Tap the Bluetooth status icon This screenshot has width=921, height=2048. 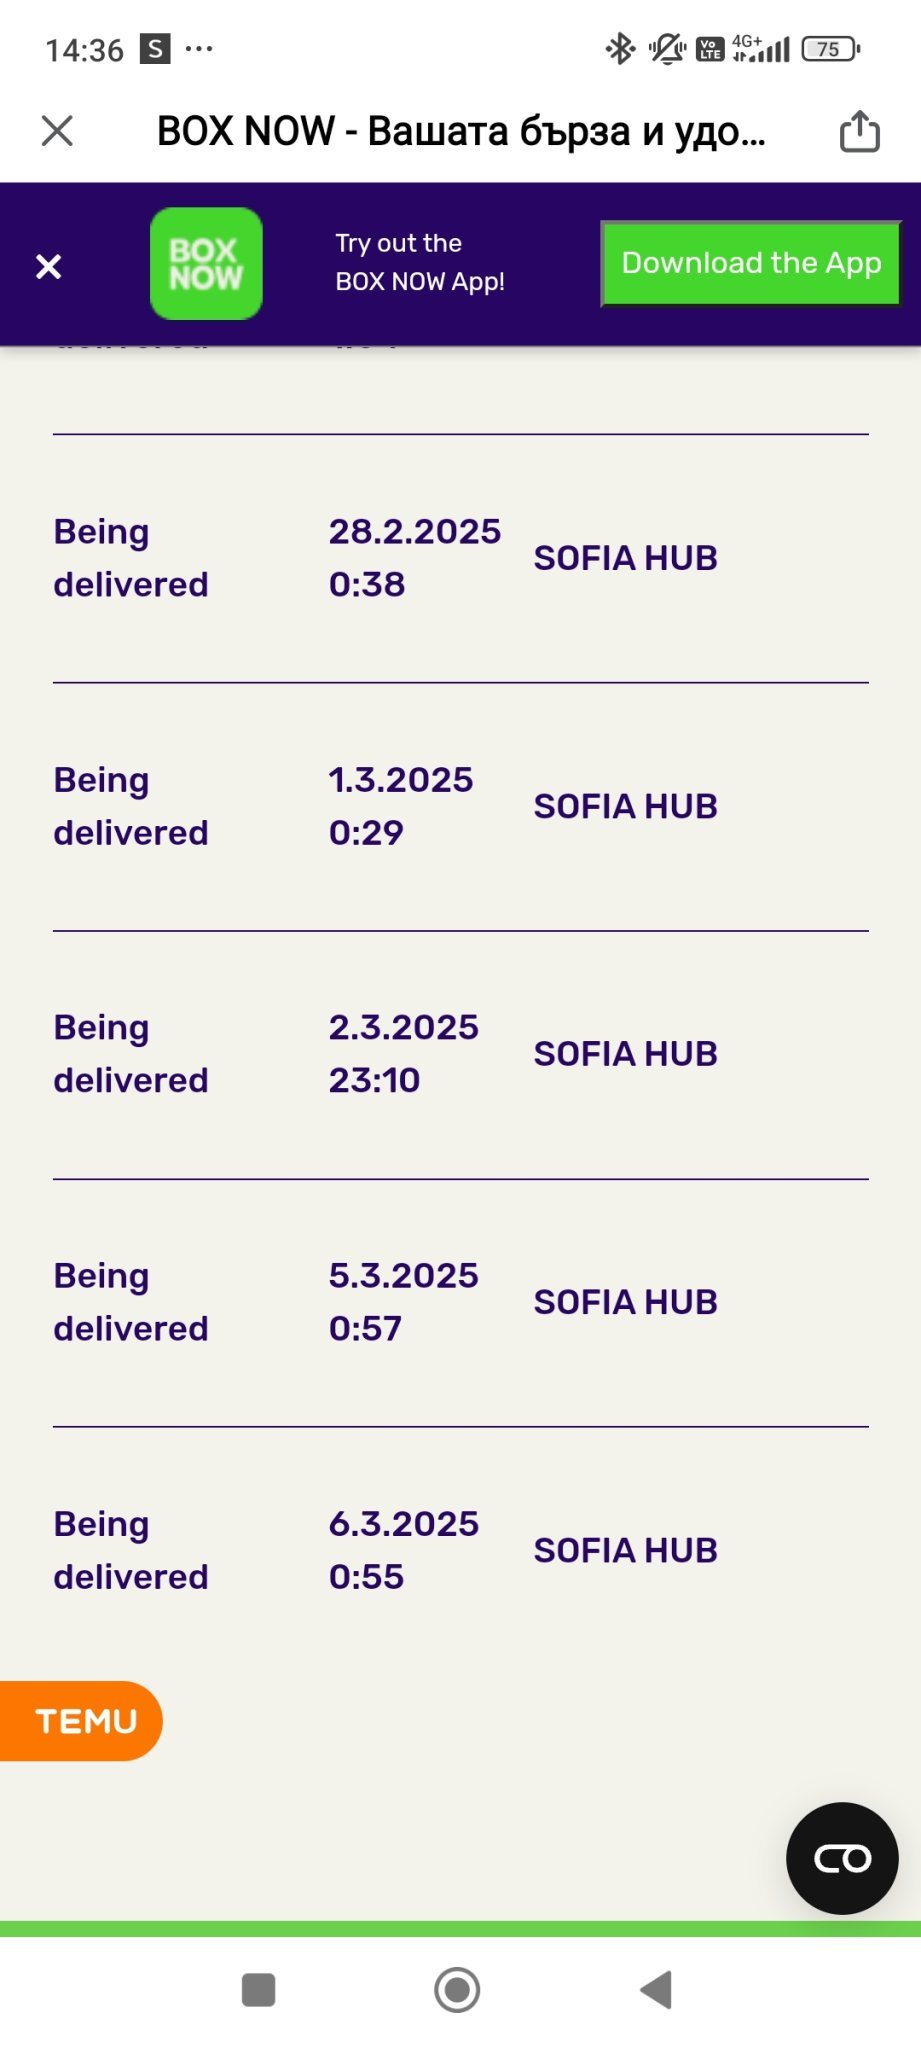click(620, 48)
